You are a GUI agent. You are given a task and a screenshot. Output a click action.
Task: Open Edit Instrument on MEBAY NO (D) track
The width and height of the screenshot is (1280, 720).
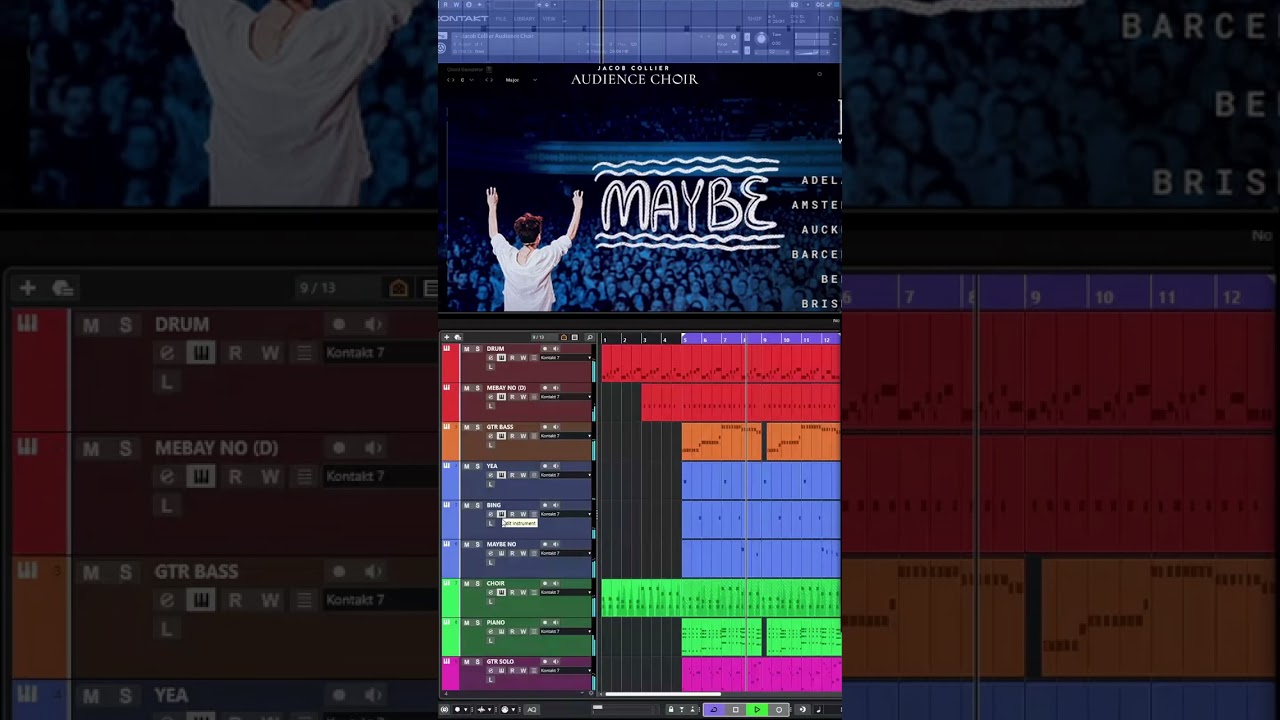click(501, 397)
